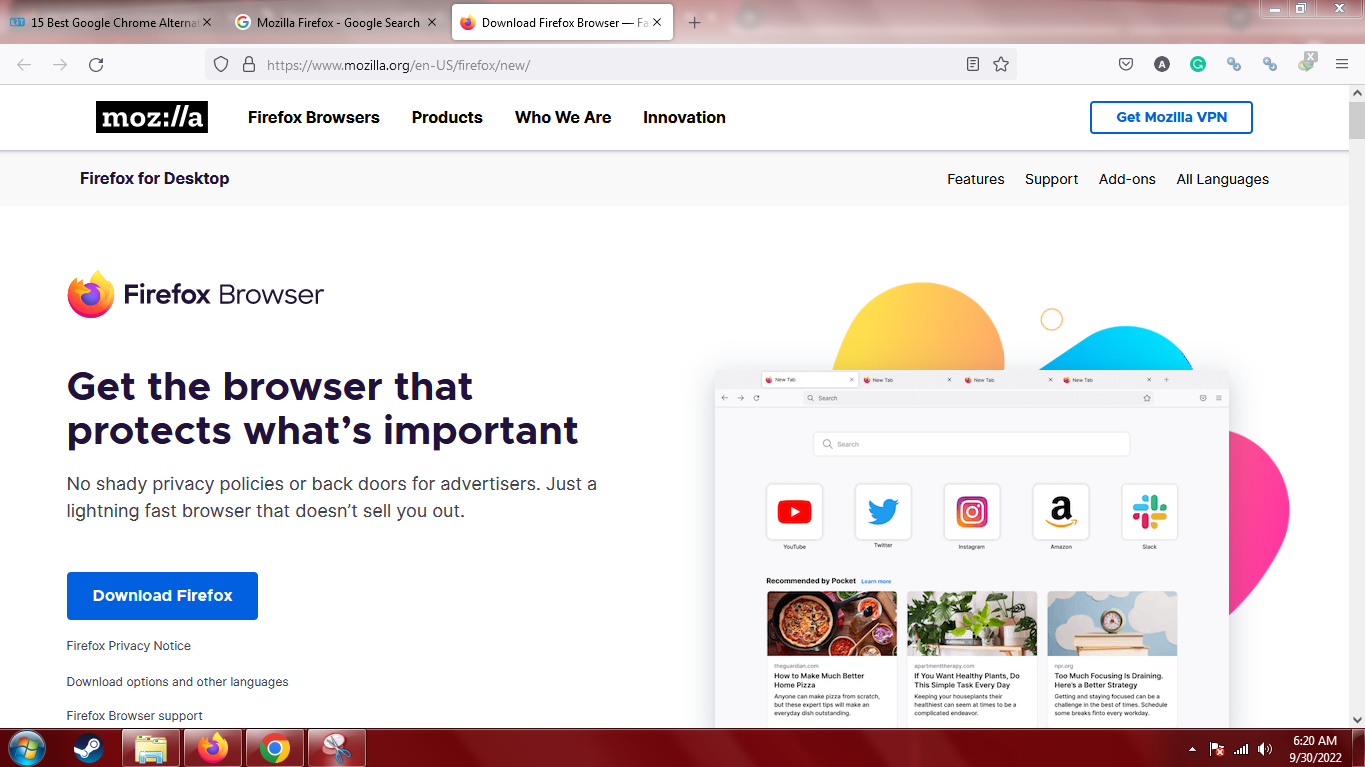Open the tracking protection shield icon

coord(221,64)
